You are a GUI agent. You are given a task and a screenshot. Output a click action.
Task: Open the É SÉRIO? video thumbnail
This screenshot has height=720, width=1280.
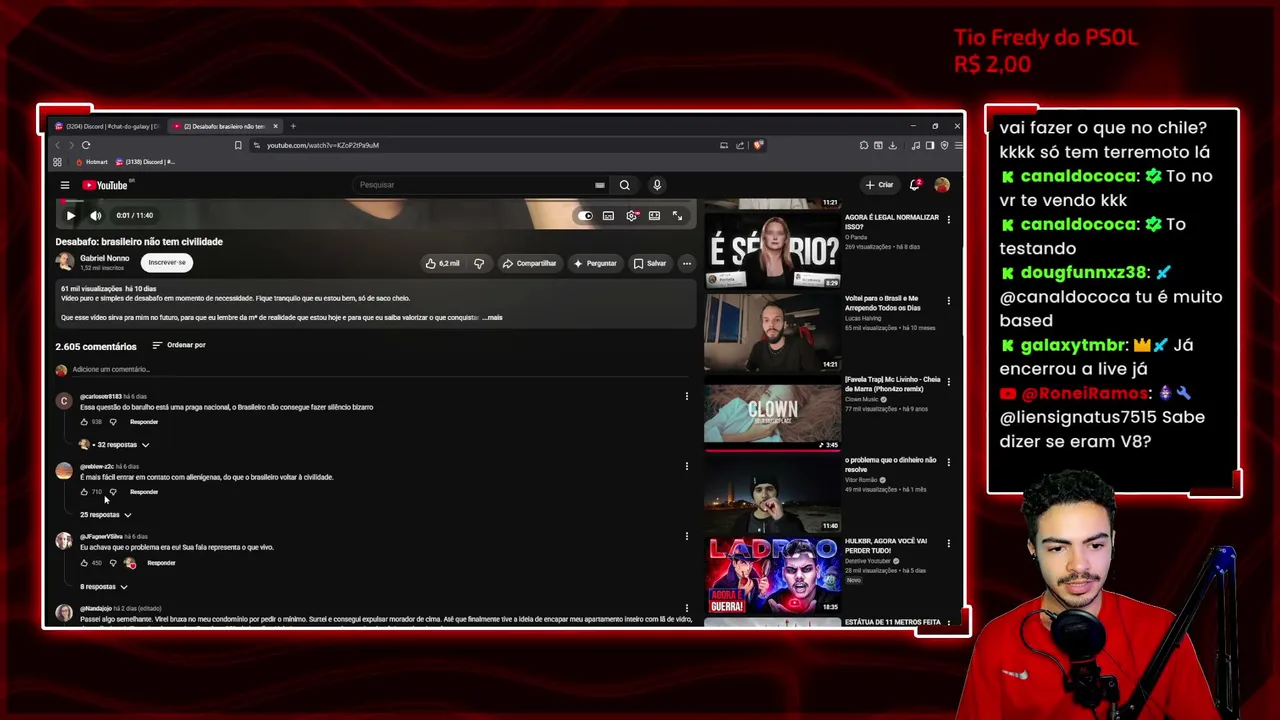(x=772, y=249)
